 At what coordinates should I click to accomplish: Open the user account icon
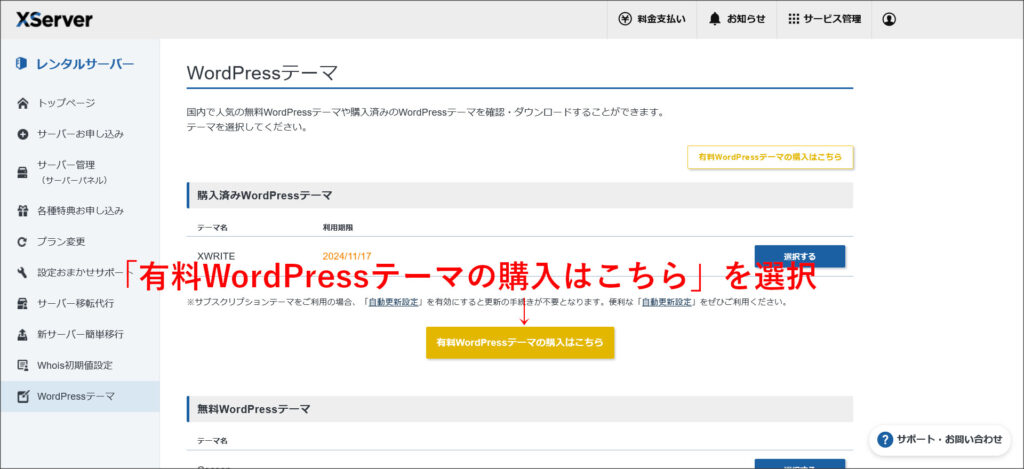point(889,19)
